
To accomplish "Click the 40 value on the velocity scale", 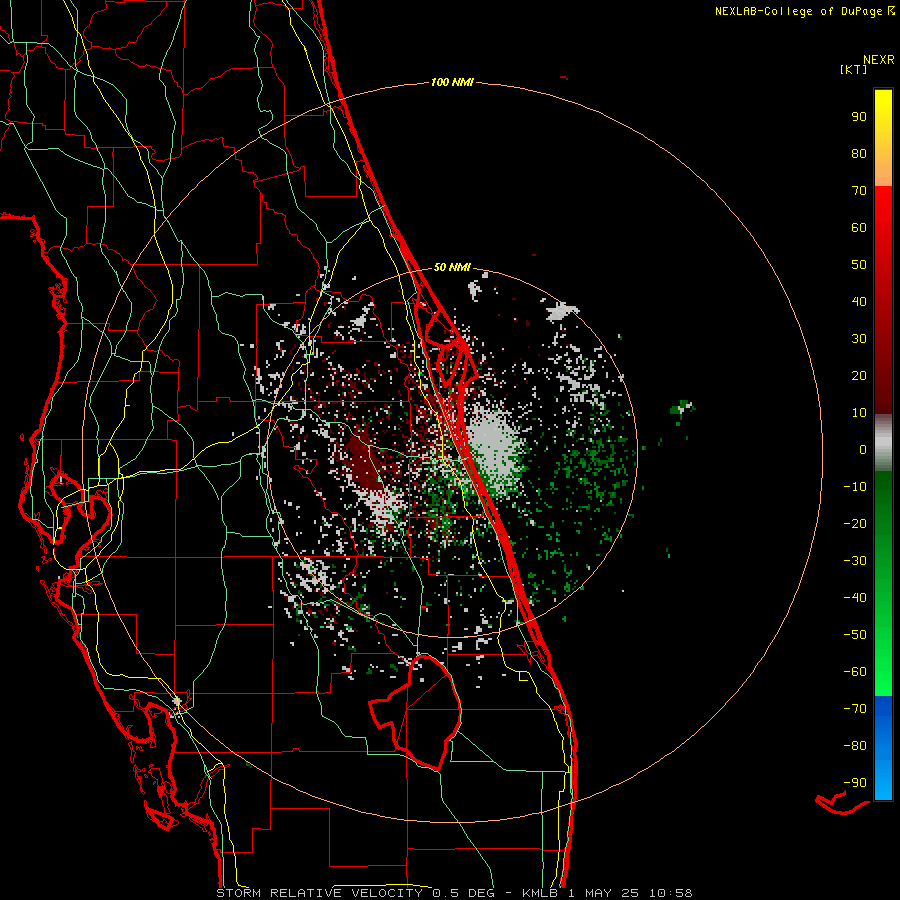I will click(859, 301).
